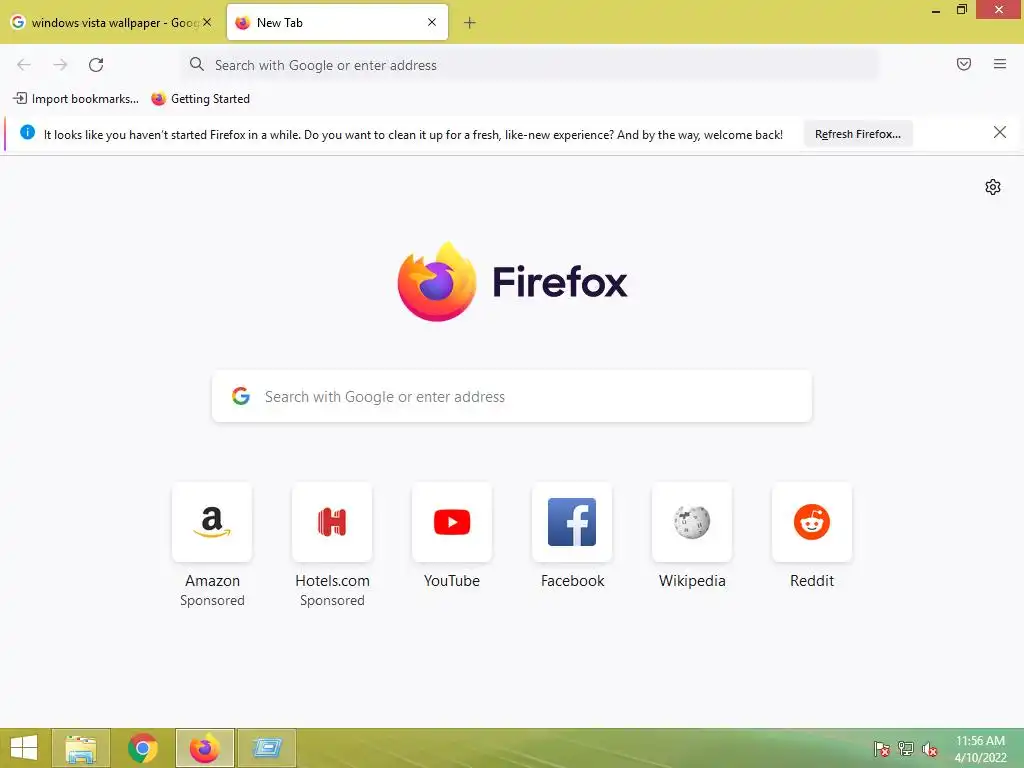Focus the address bar search field
The width and height of the screenshot is (1024, 768).
point(530,65)
